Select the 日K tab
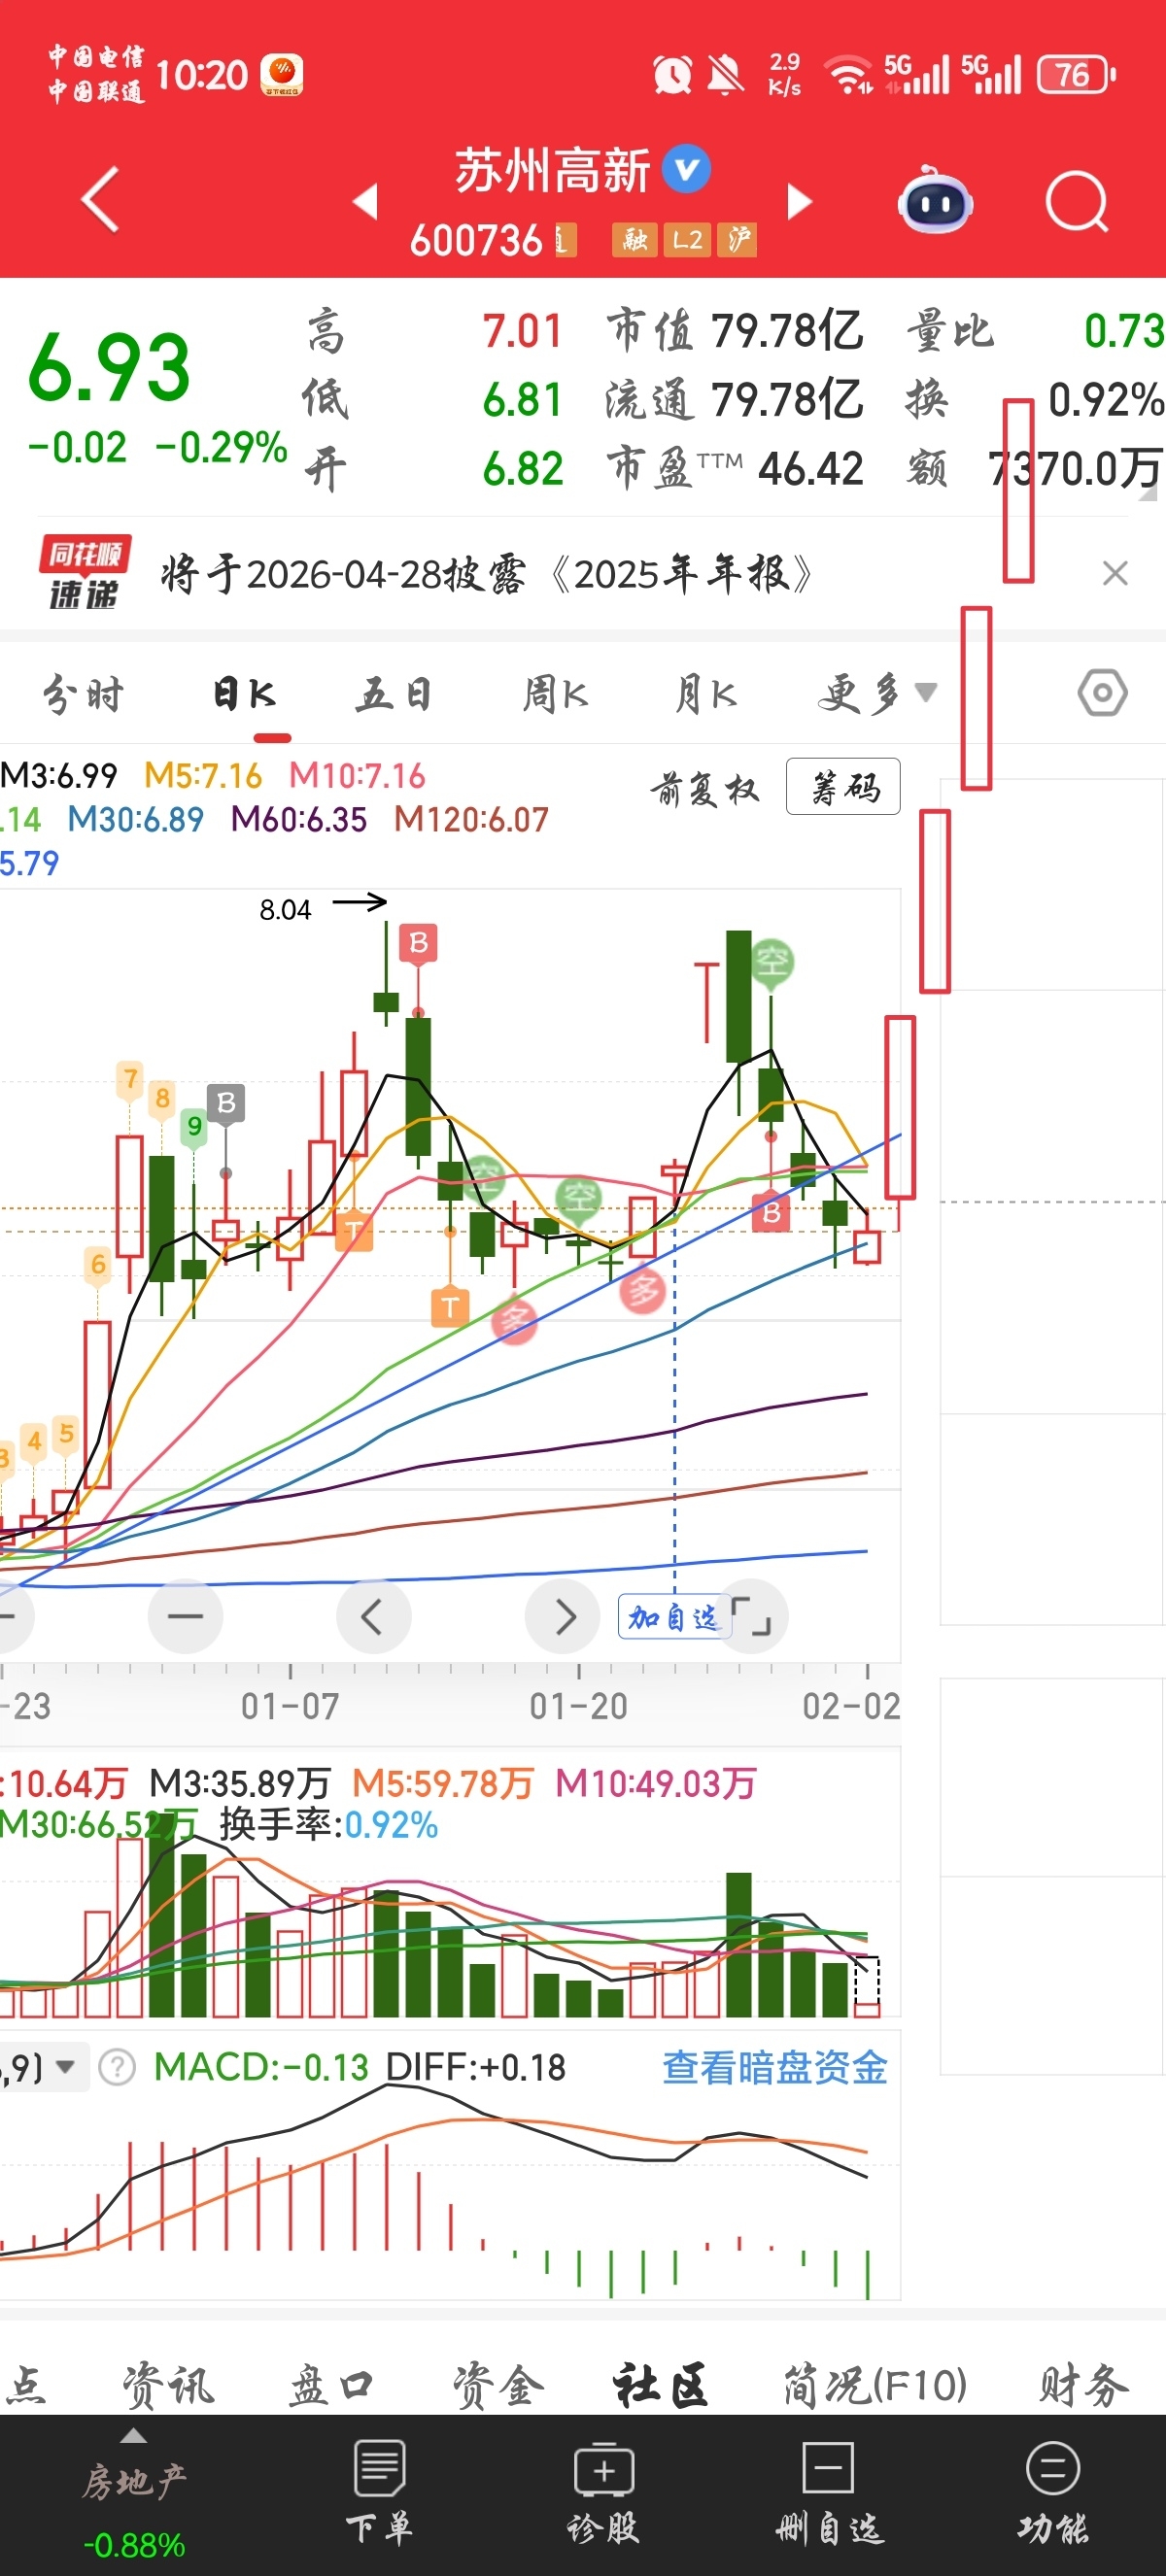The image size is (1166, 2576). point(244,693)
